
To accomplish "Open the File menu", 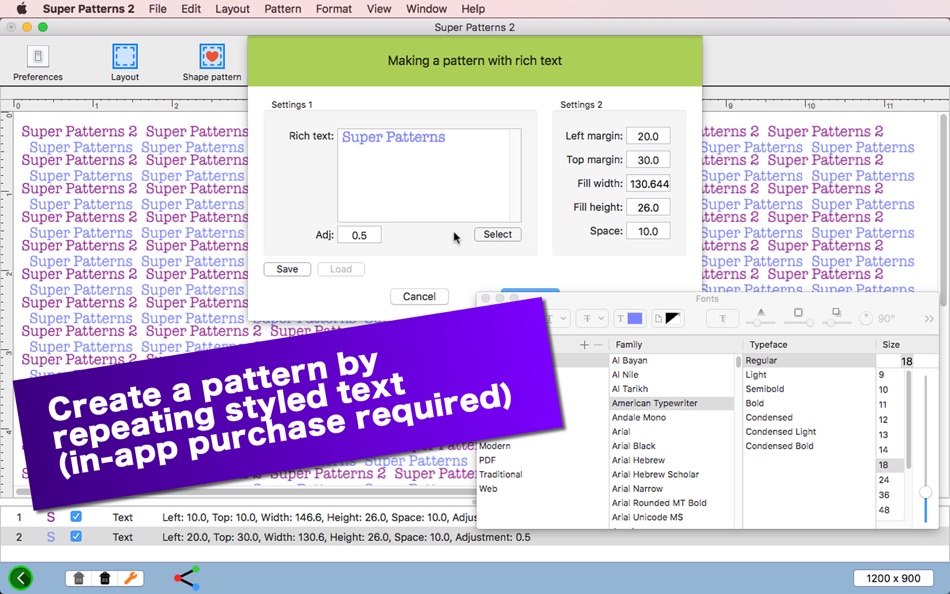I will pyautogui.click(x=158, y=8).
